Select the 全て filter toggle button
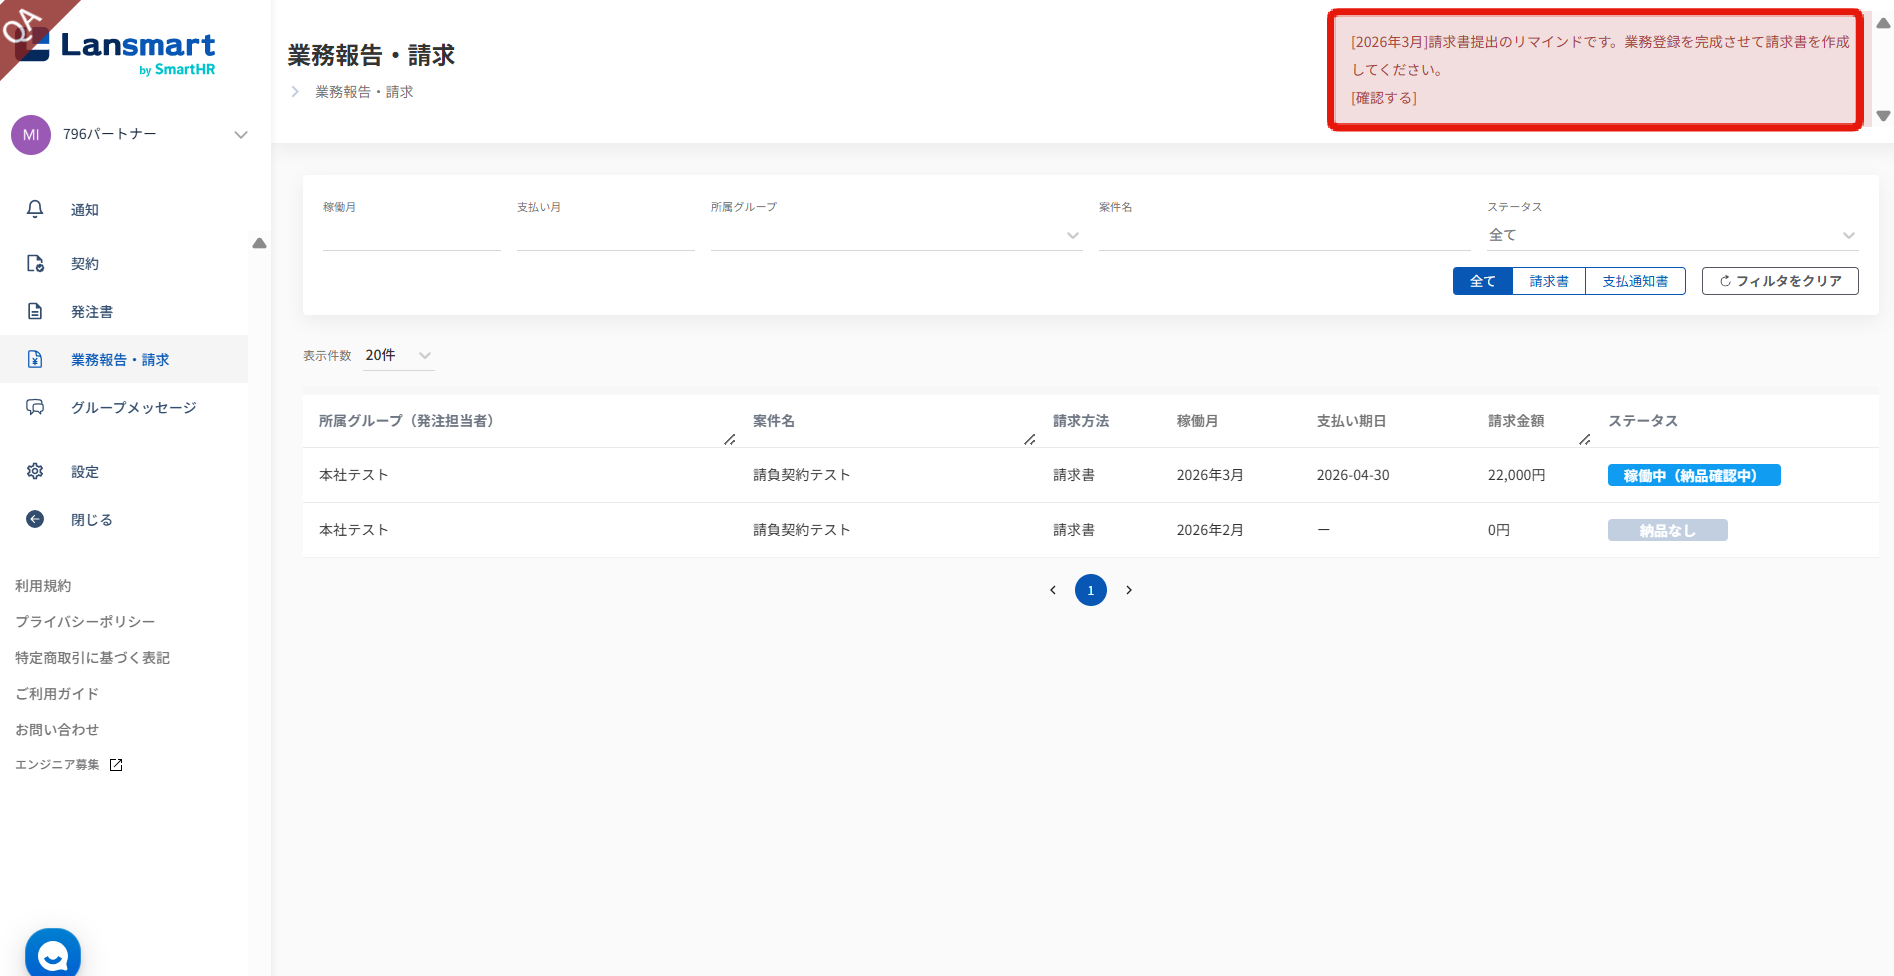Viewport: 1894px width, 976px height. click(1483, 281)
